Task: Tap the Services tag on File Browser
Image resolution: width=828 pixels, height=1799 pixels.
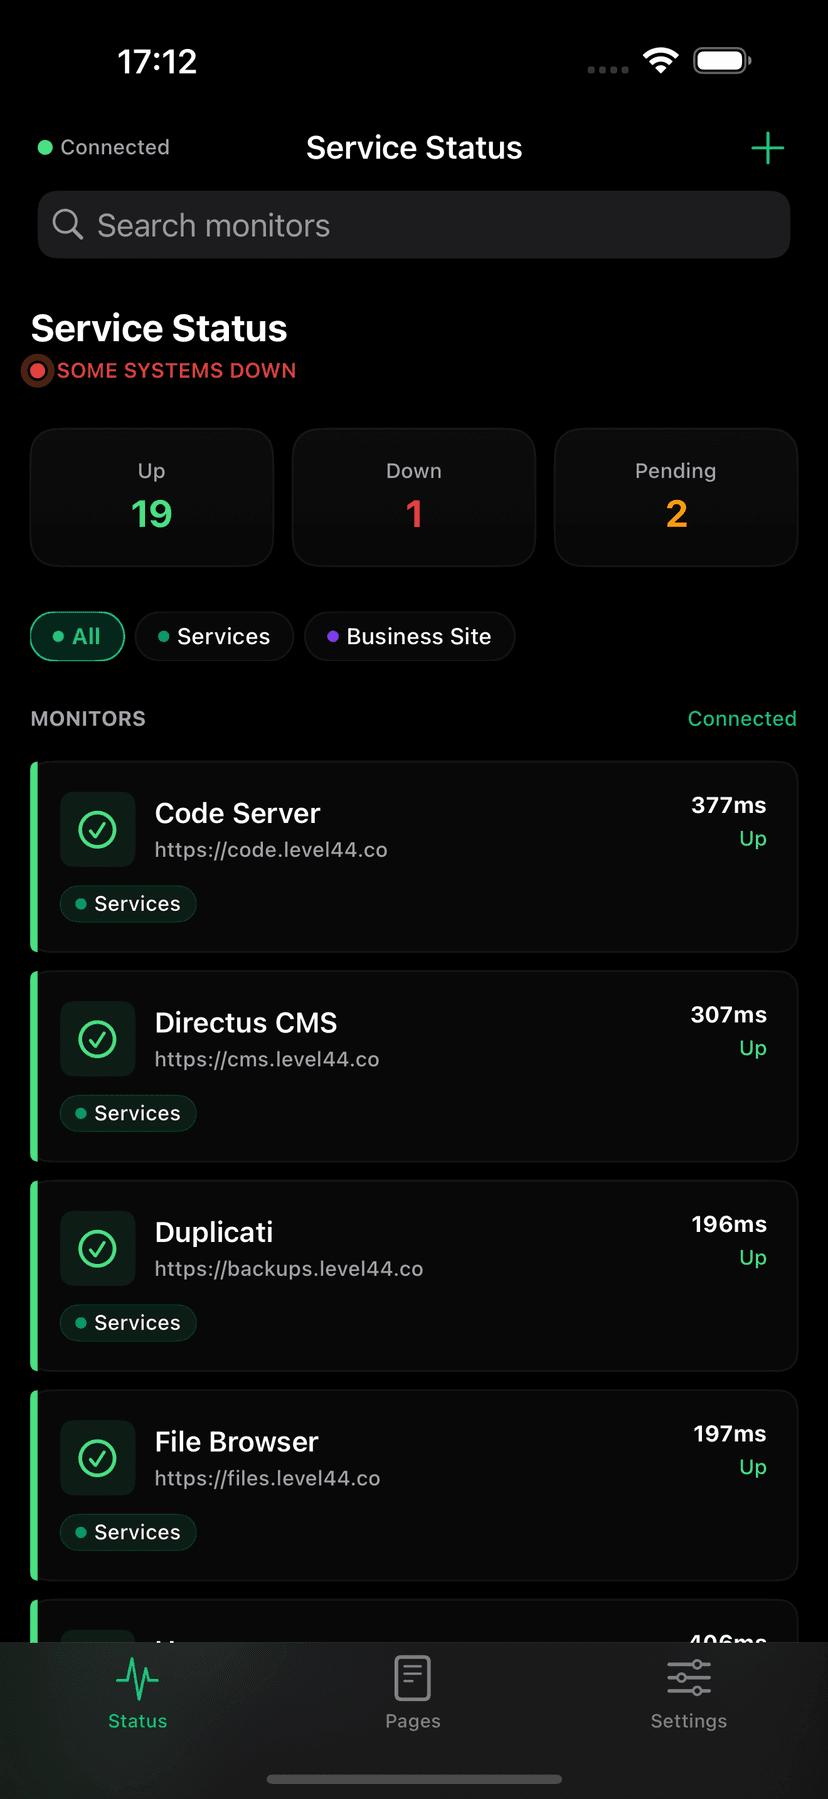Action: click(128, 1532)
